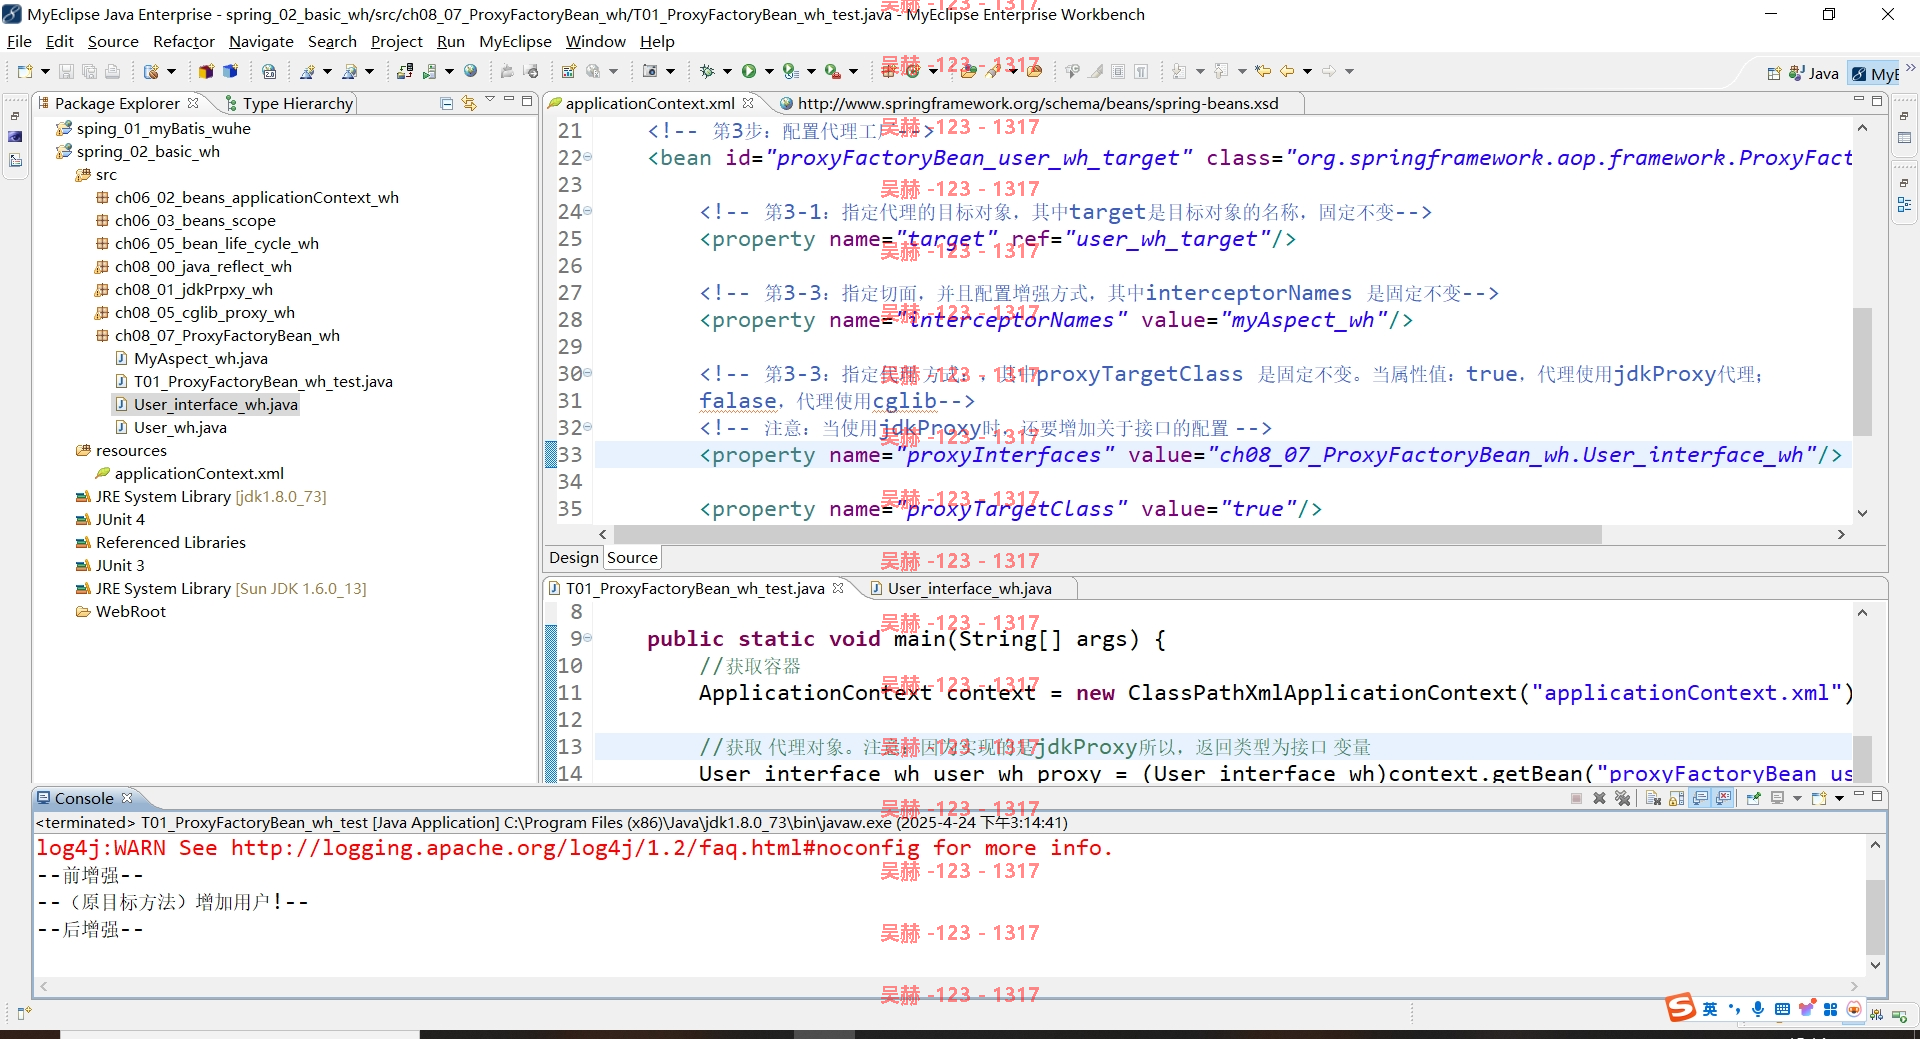Toggle Link with Editor in Package Explorer
This screenshot has width=1920, height=1039.
pyautogui.click(x=469, y=103)
